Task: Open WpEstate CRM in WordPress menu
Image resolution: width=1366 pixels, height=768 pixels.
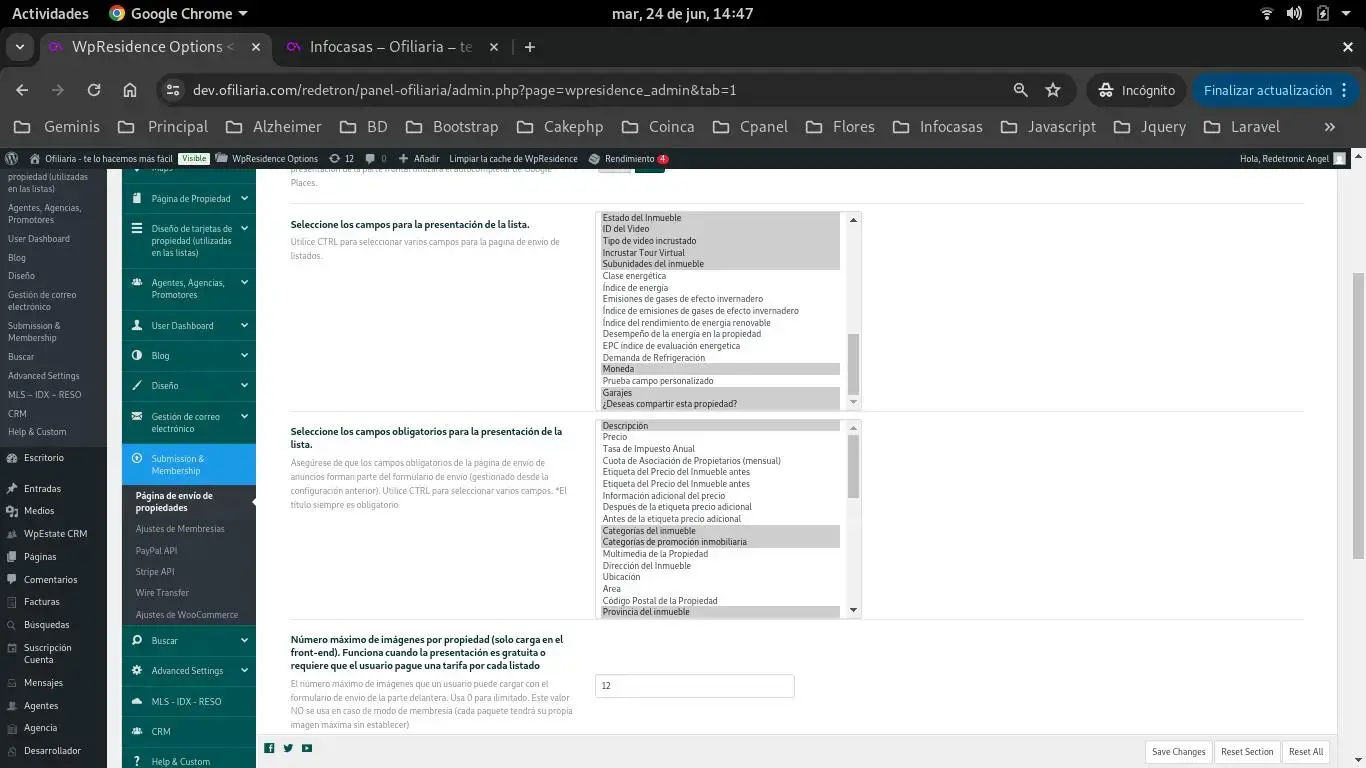Action: [53, 534]
